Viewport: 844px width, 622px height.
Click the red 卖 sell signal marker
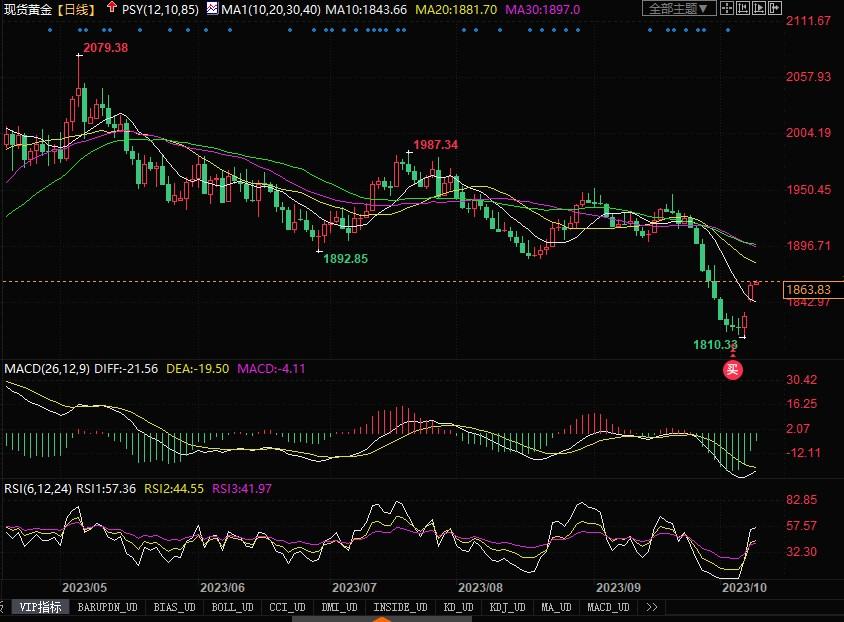coord(733,369)
